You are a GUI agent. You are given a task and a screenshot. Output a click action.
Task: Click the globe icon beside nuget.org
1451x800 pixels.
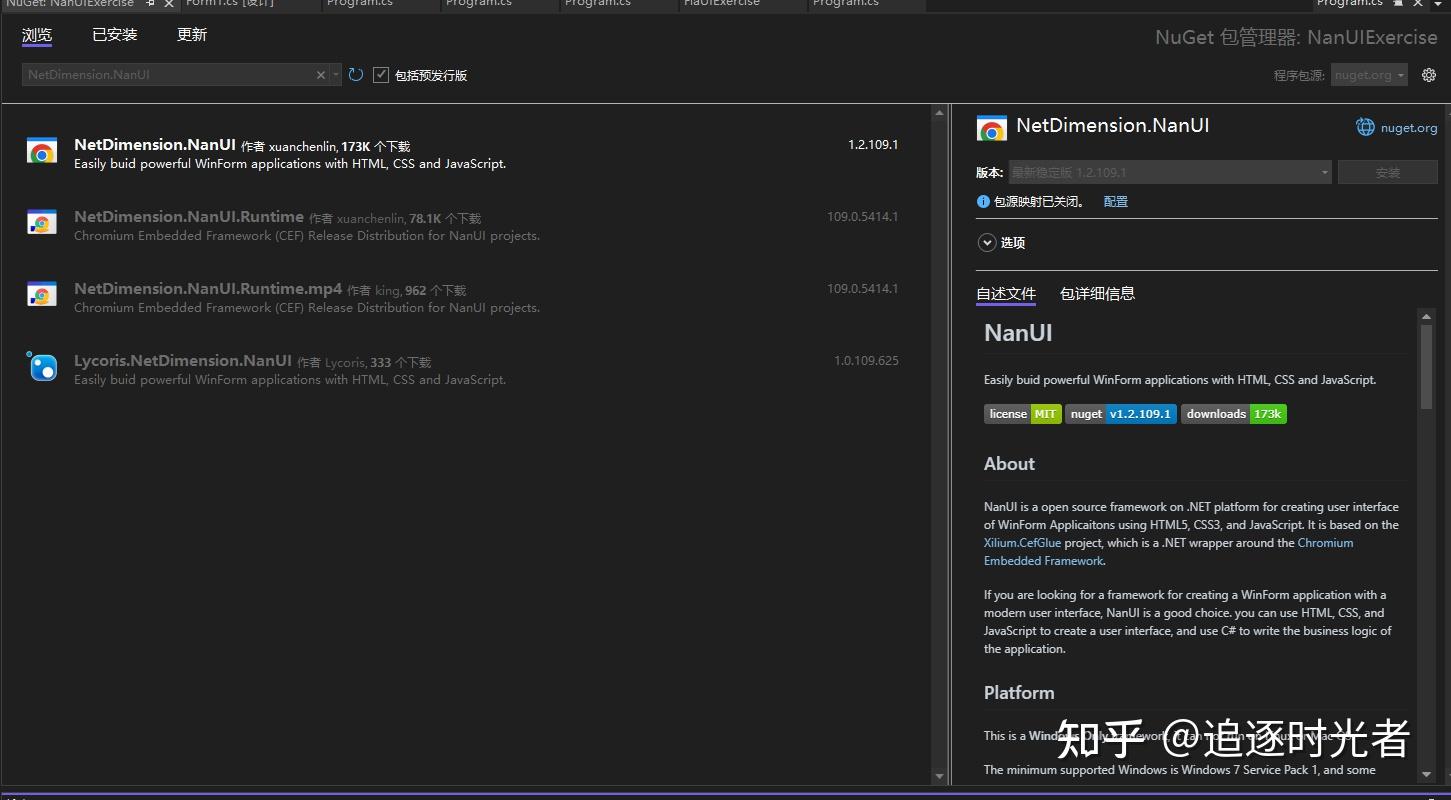(1365, 127)
